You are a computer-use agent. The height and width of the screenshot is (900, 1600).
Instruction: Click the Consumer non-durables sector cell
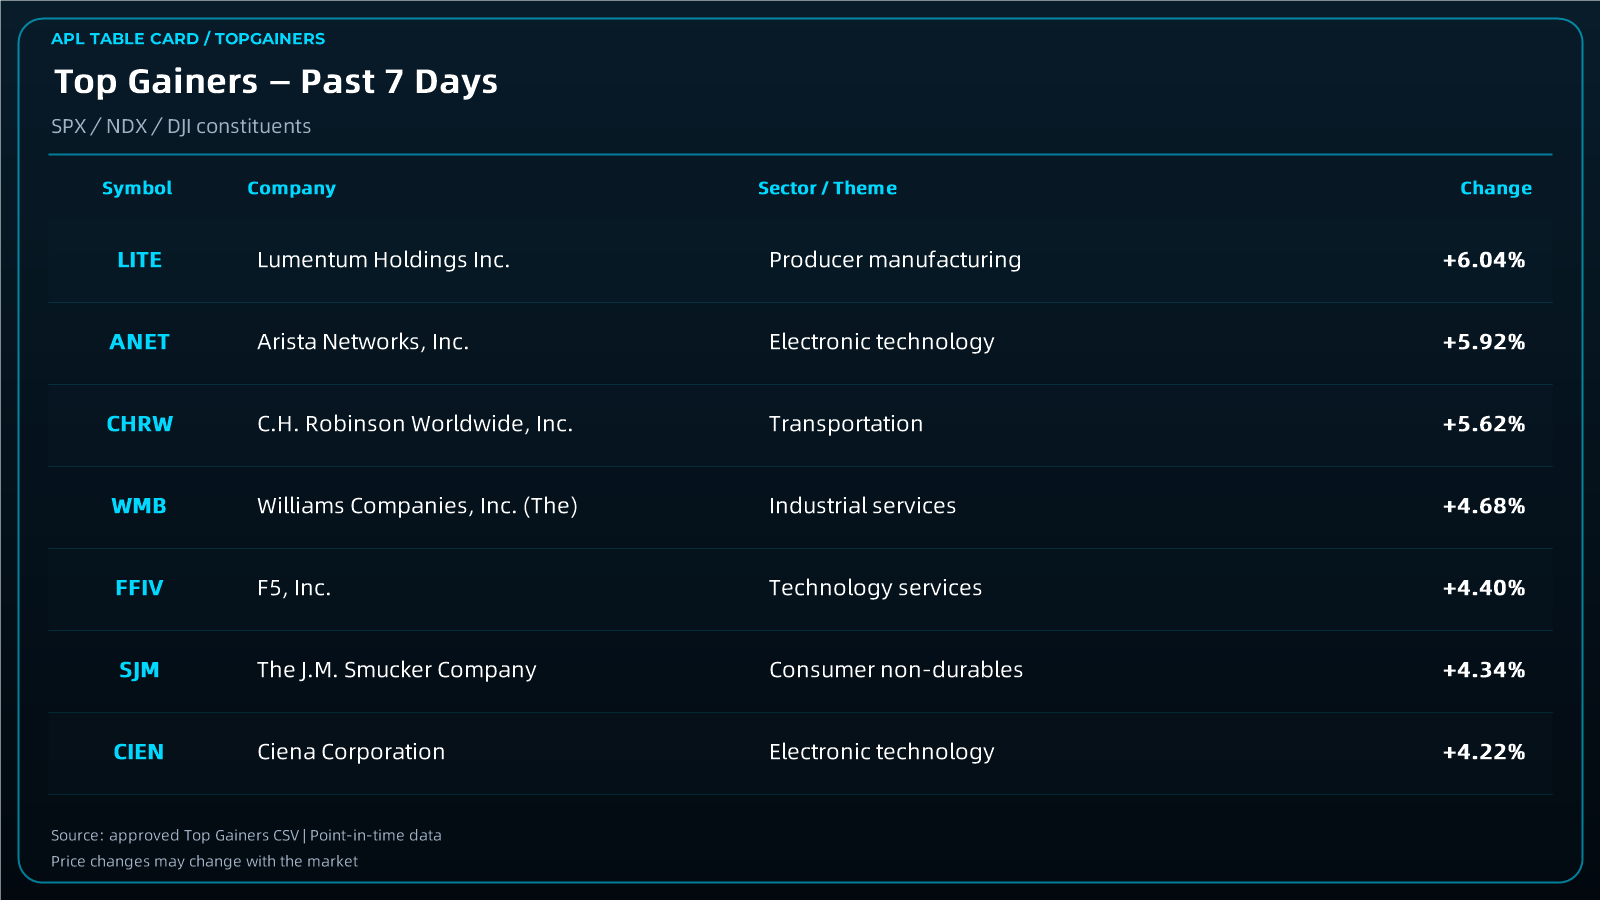click(x=896, y=670)
